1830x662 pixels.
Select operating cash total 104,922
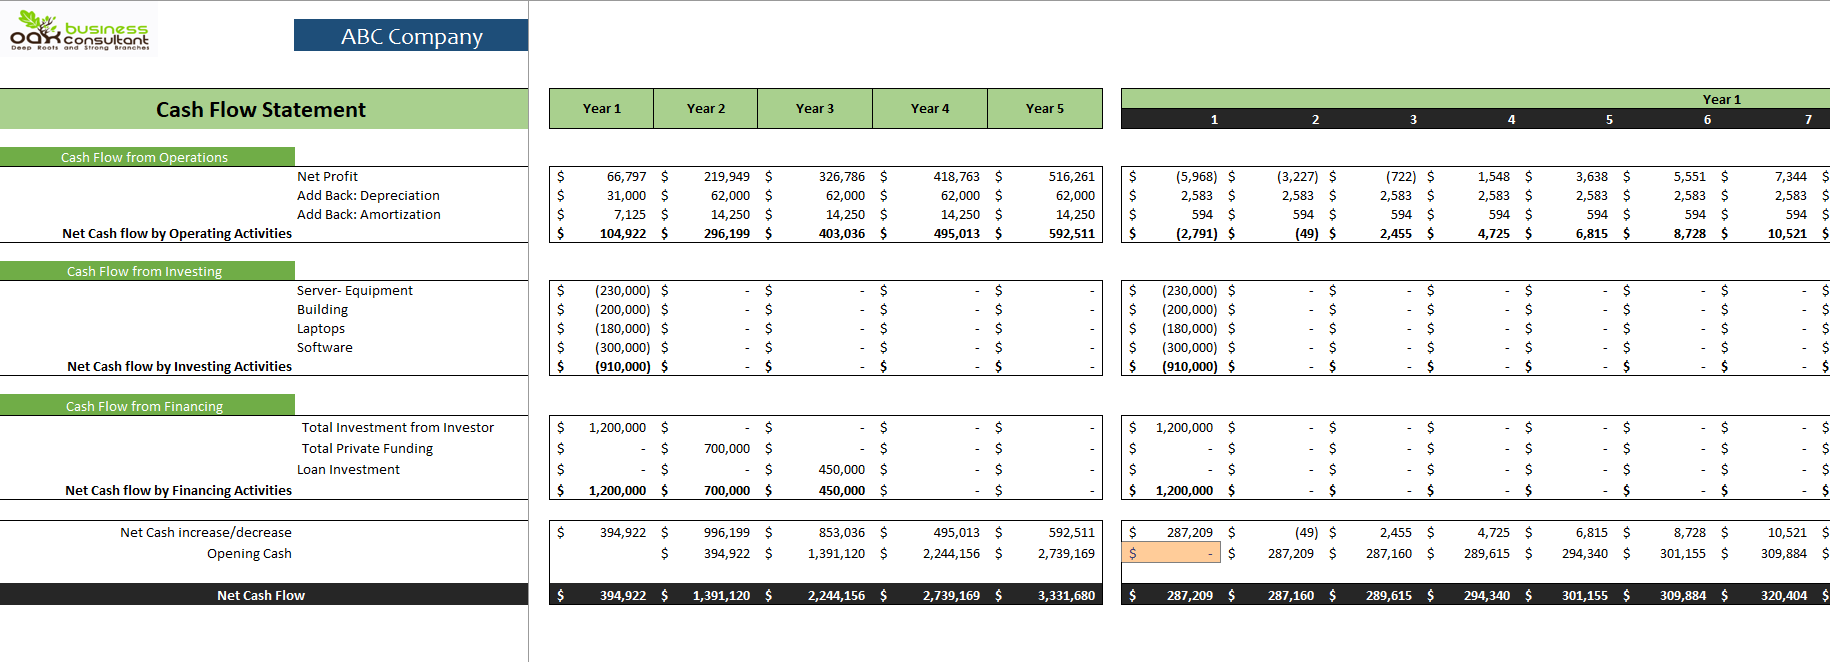pos(623,233)
